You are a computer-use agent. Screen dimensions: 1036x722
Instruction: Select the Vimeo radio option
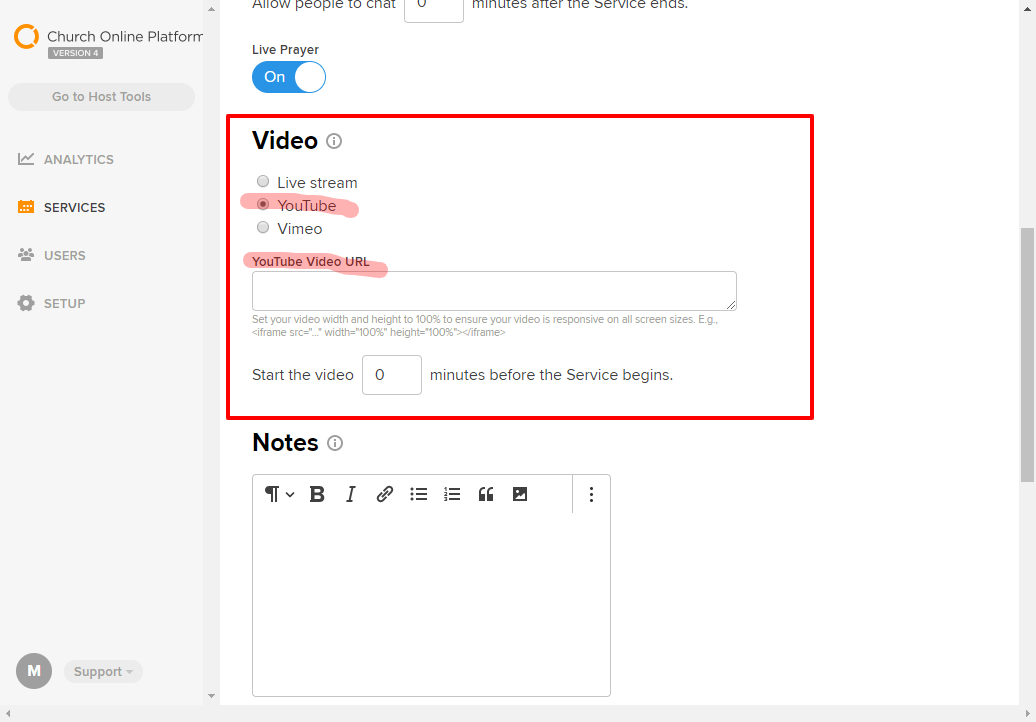[x=263, y=228]
